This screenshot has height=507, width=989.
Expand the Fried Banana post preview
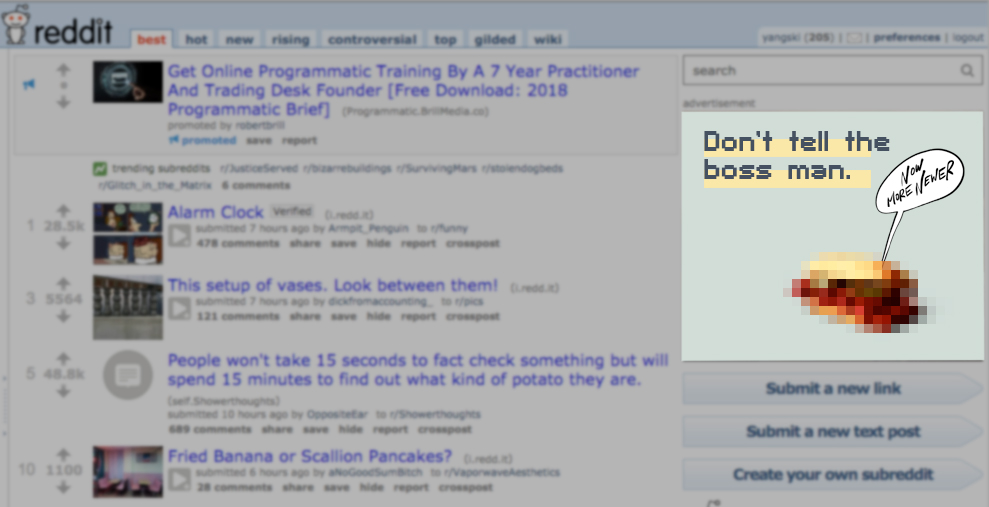180,479
